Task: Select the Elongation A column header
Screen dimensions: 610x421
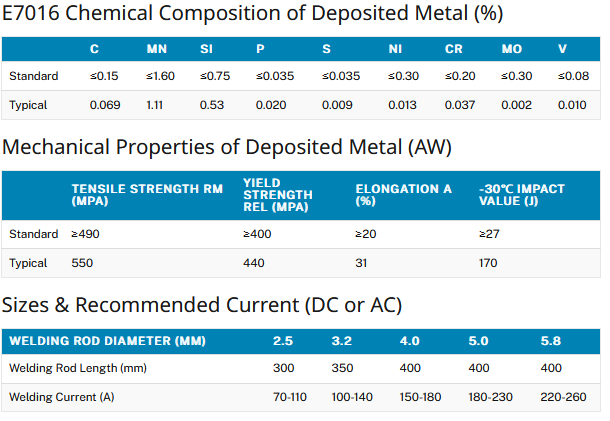Action: coord(403,195)
